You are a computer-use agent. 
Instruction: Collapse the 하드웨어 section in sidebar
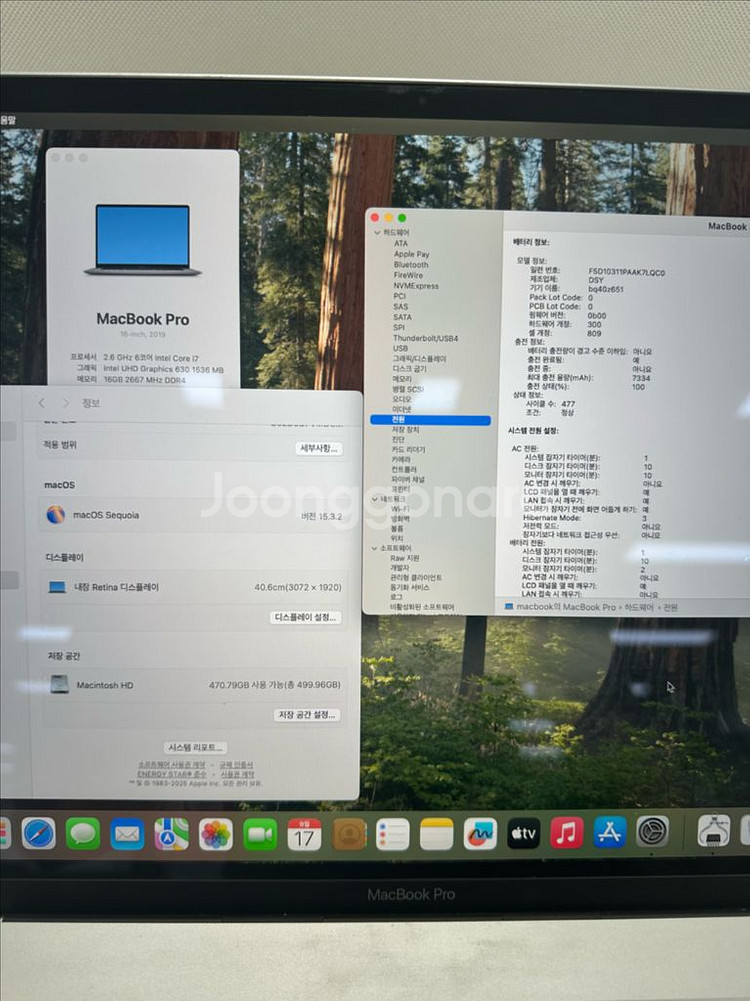tap(375, 232)
